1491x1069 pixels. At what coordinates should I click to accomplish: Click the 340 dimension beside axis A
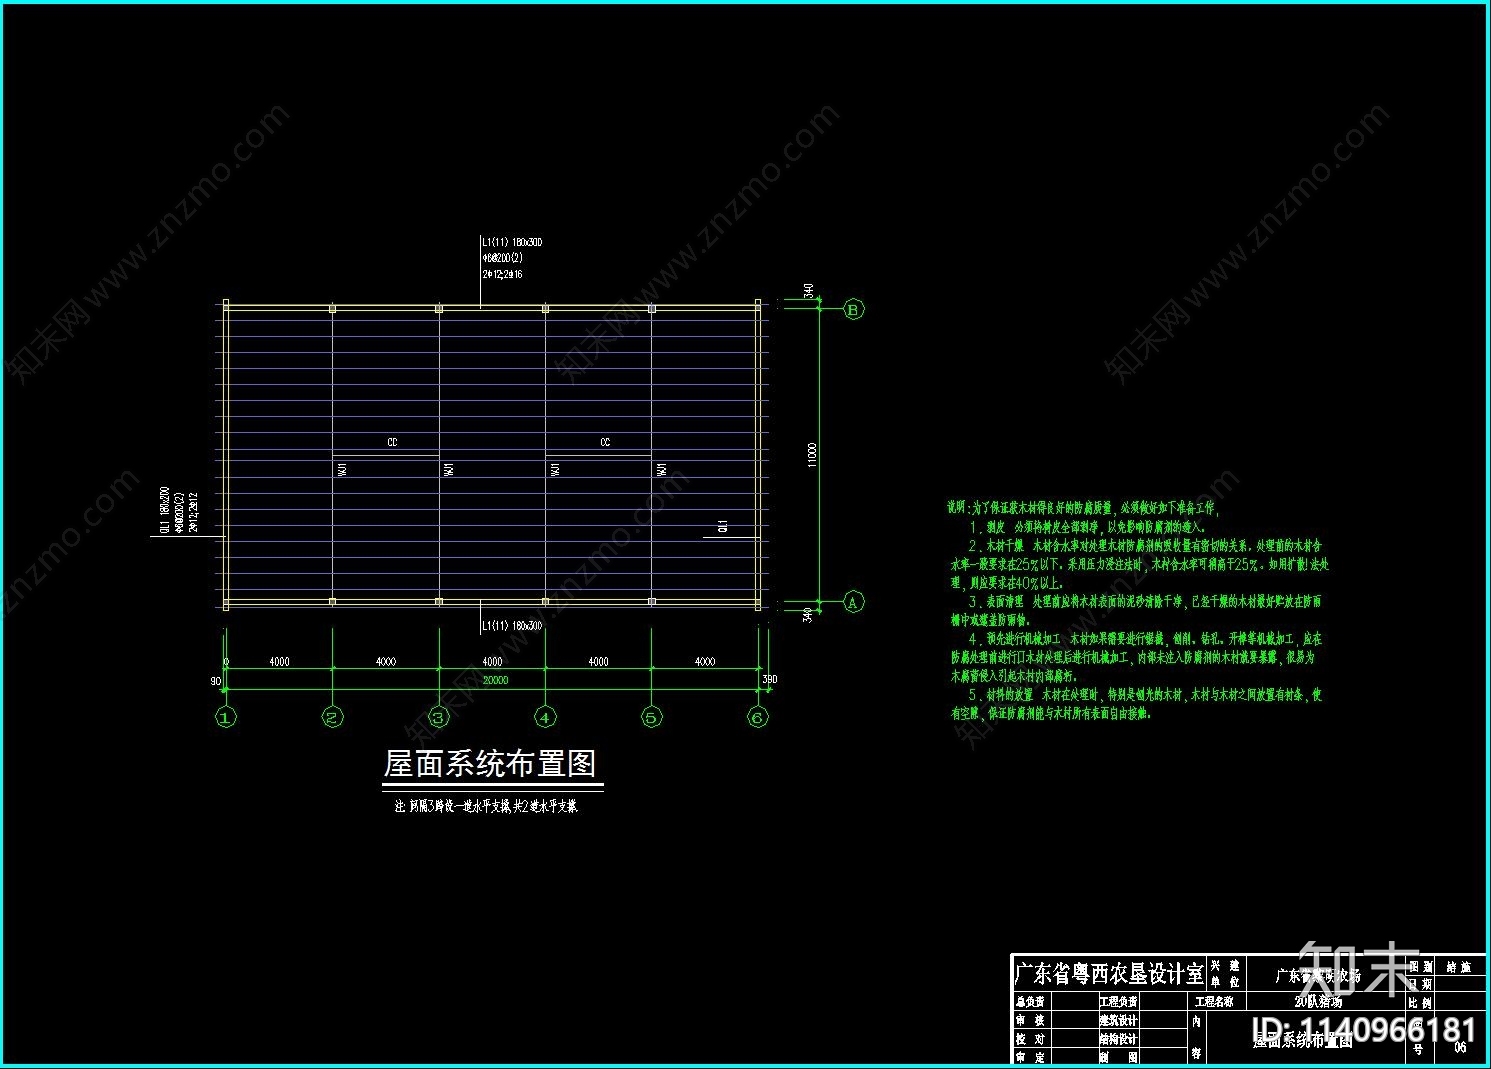(808, 614)
